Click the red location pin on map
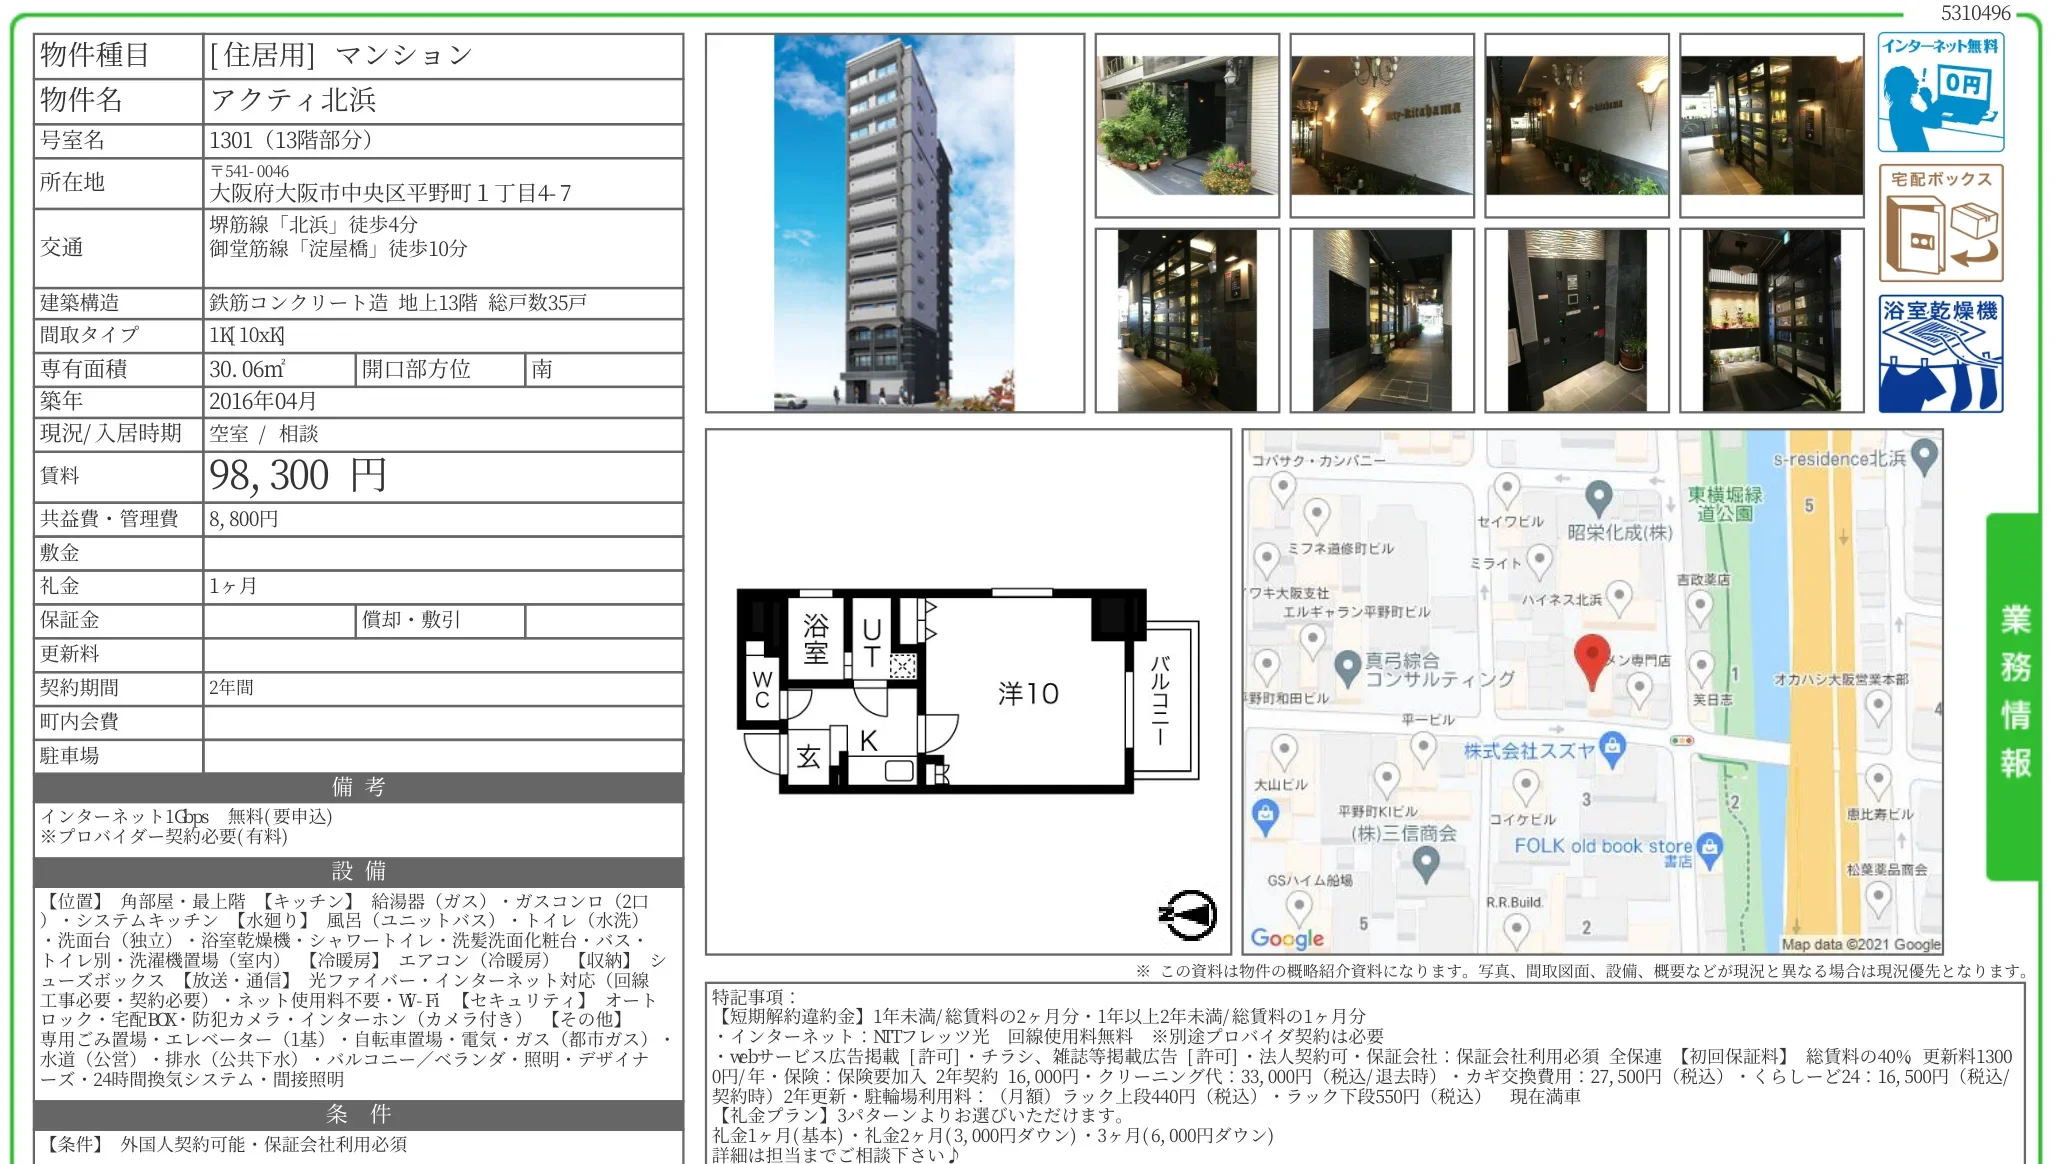This screenshot has width=2056, height=1164. coord(1591,657)
